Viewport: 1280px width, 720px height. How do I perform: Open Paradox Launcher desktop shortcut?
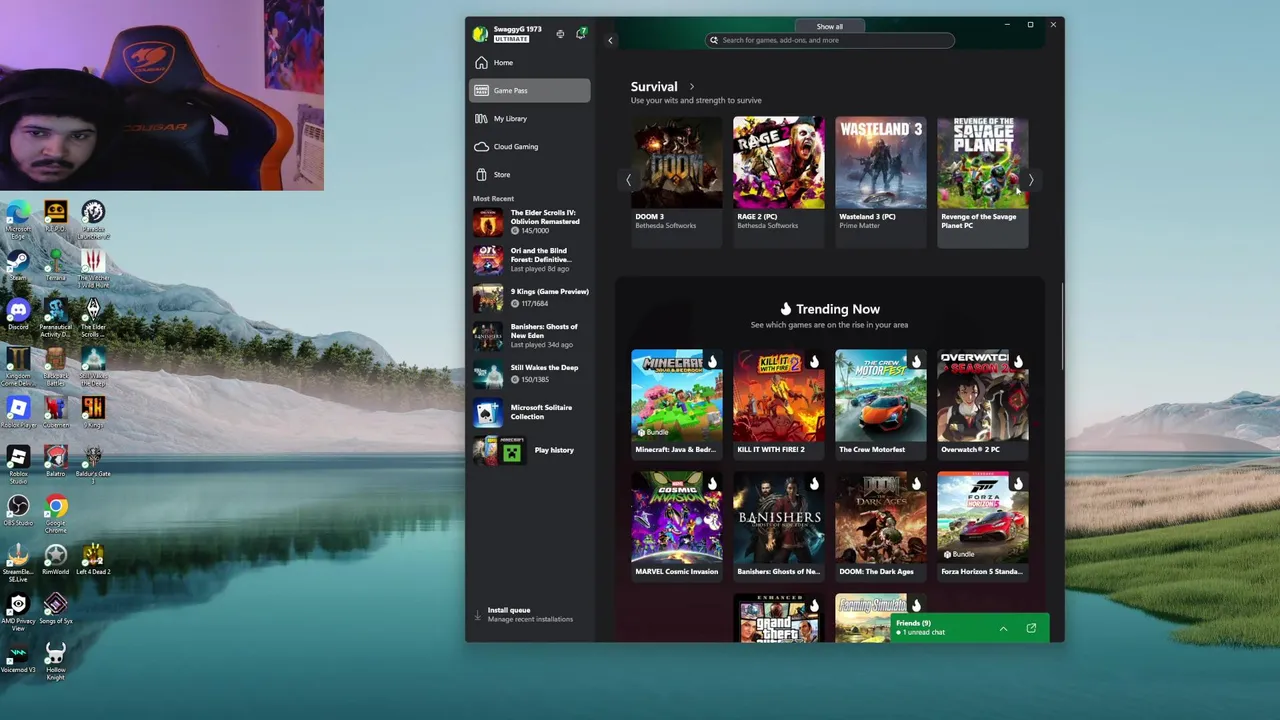(93, 220)
